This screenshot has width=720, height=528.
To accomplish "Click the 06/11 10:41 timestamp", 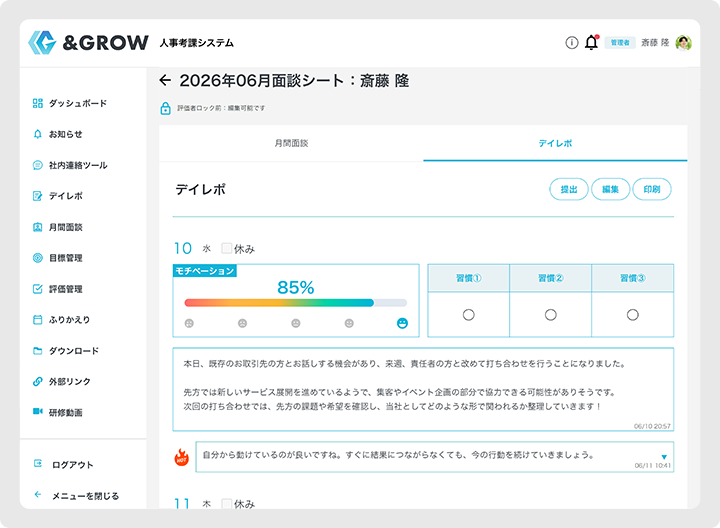I will [652, 466].
